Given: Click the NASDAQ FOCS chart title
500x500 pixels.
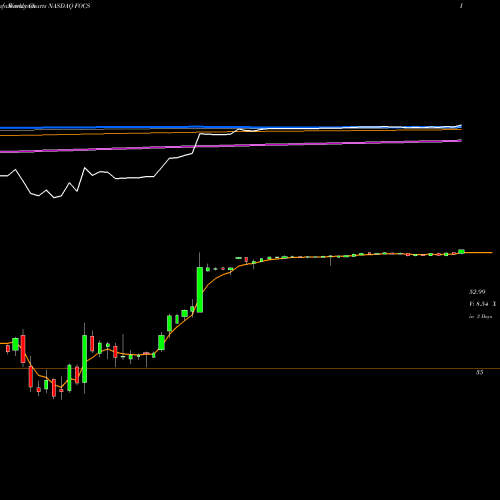Looking at the screenshot, I should [70, 6].
